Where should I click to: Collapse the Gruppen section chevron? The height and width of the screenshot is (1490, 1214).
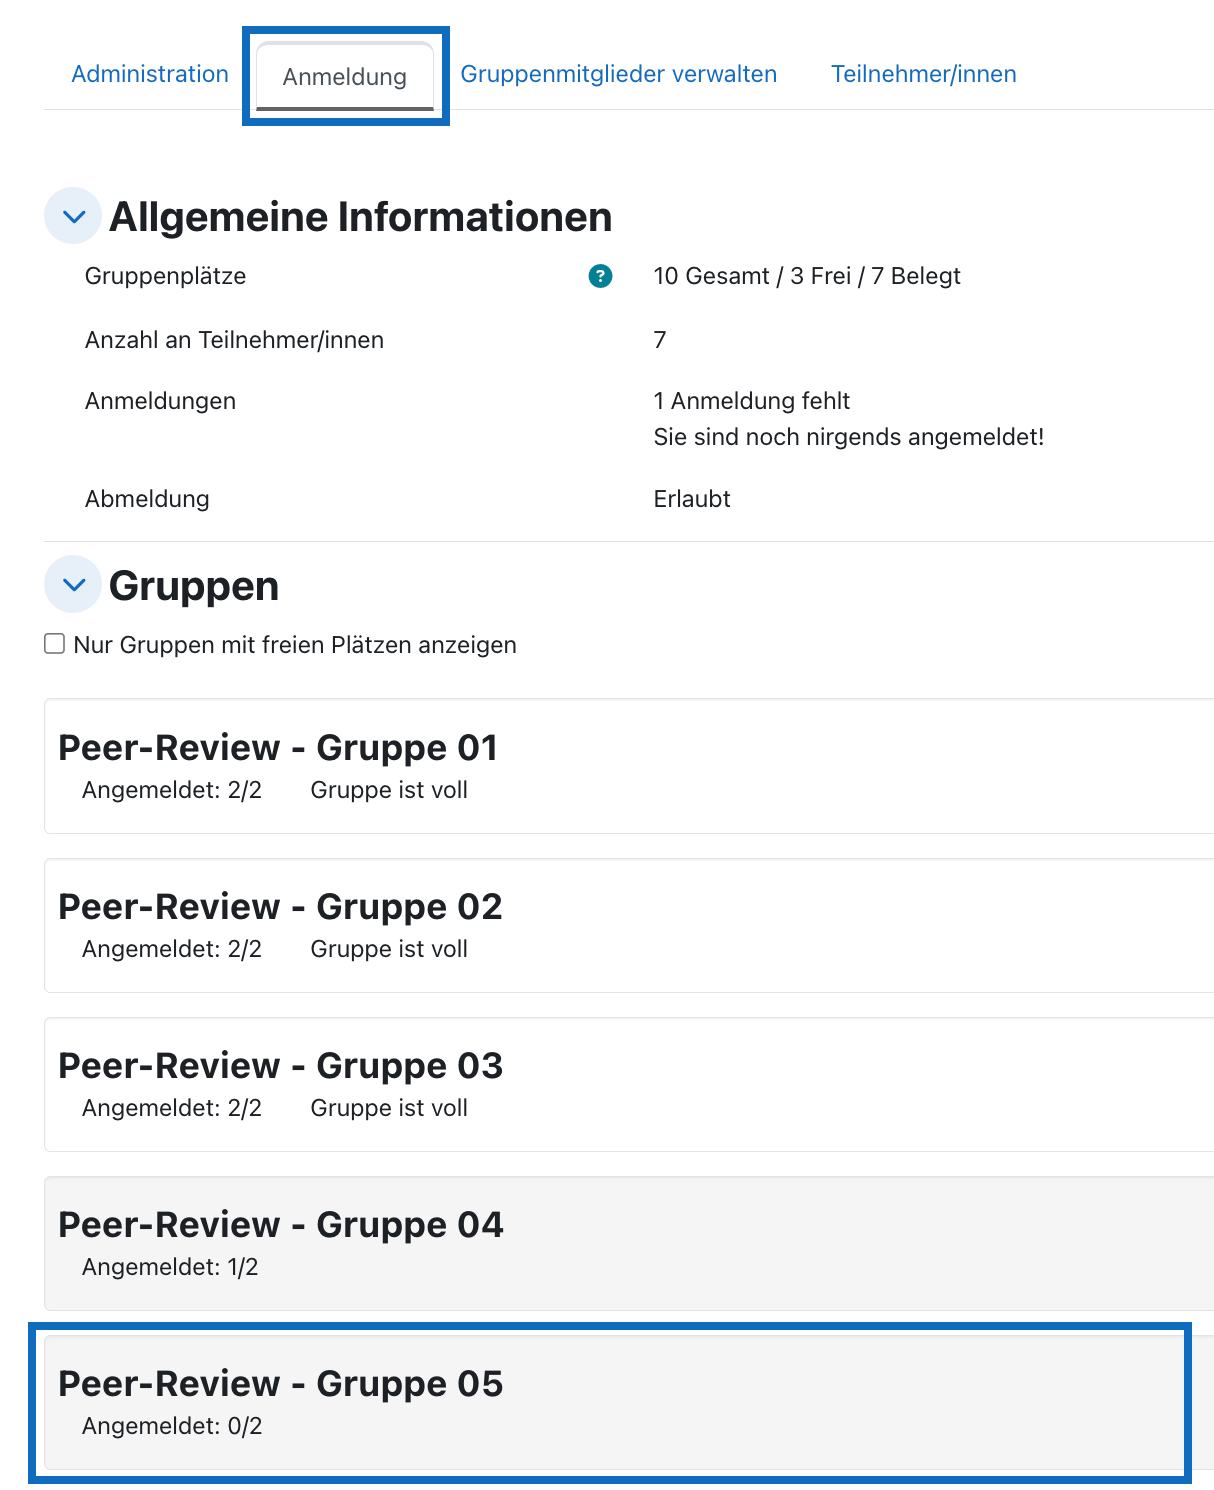pyautogui.click(x=73, y=584)
